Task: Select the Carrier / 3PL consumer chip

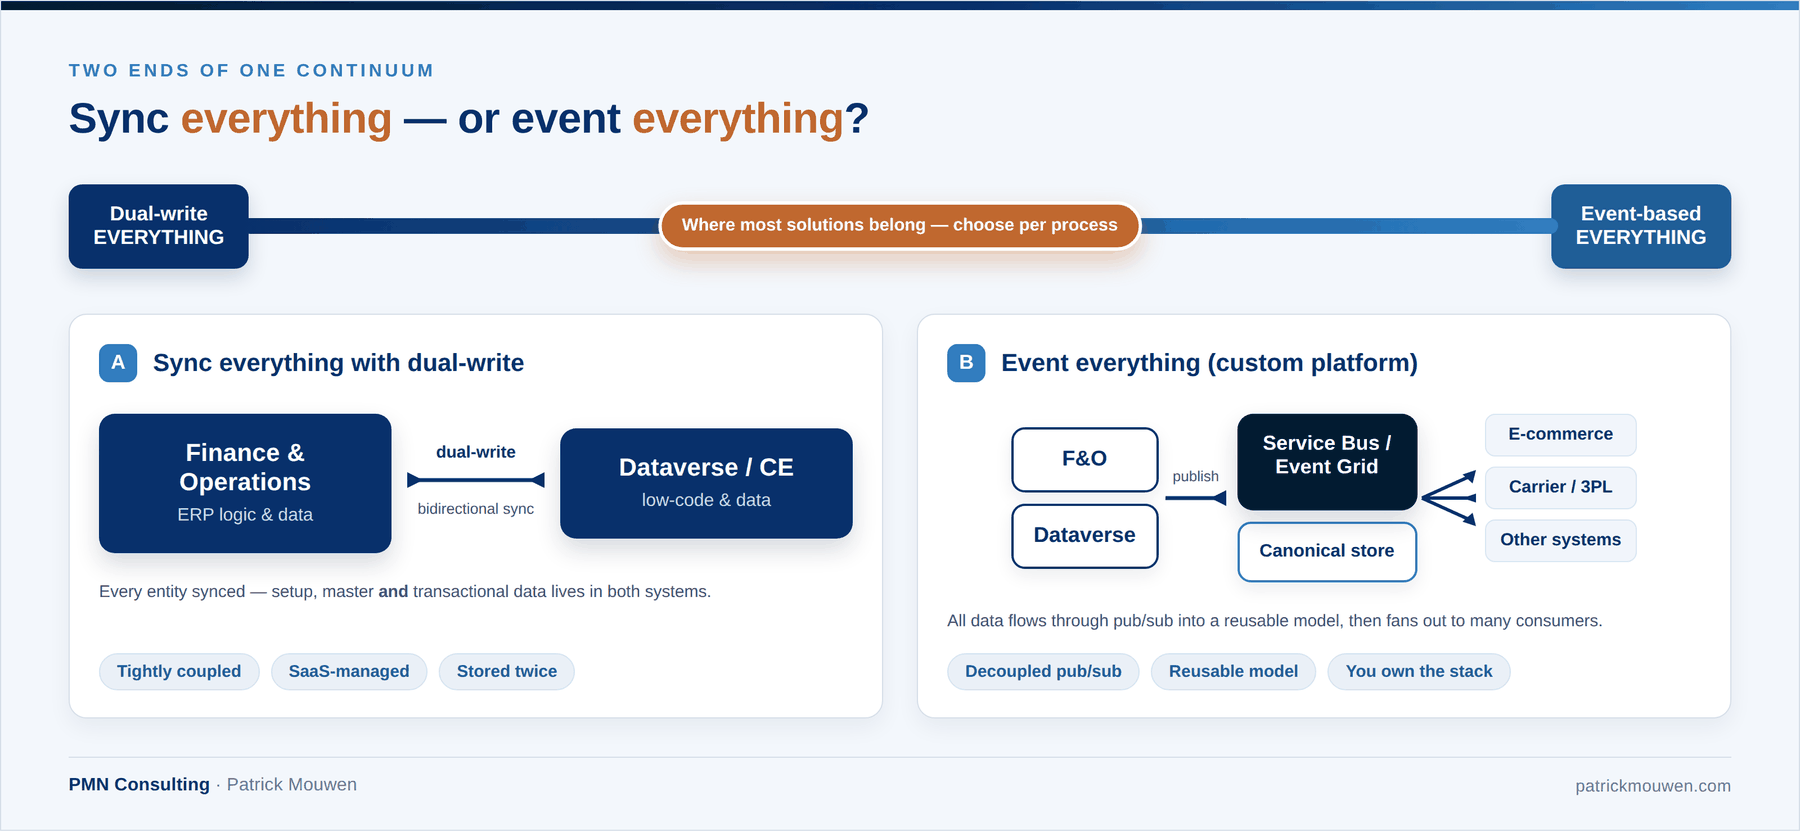Action: [x=1560, y=487]
